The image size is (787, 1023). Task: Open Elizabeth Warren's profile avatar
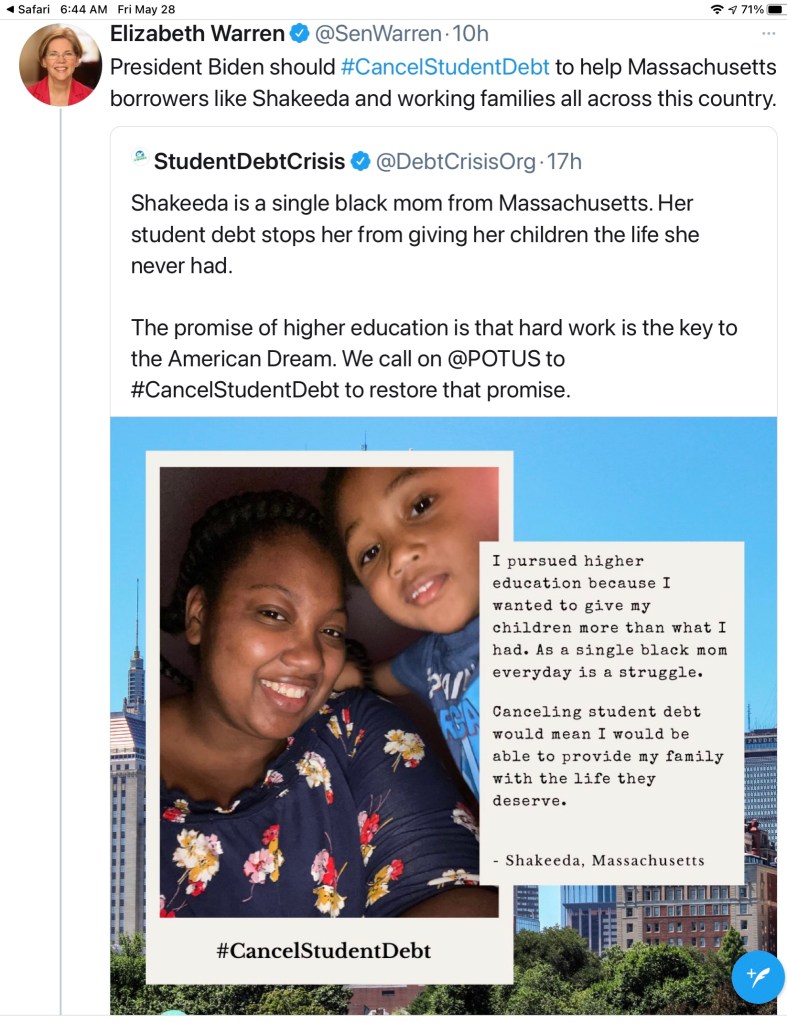click(x=59, y=64)
